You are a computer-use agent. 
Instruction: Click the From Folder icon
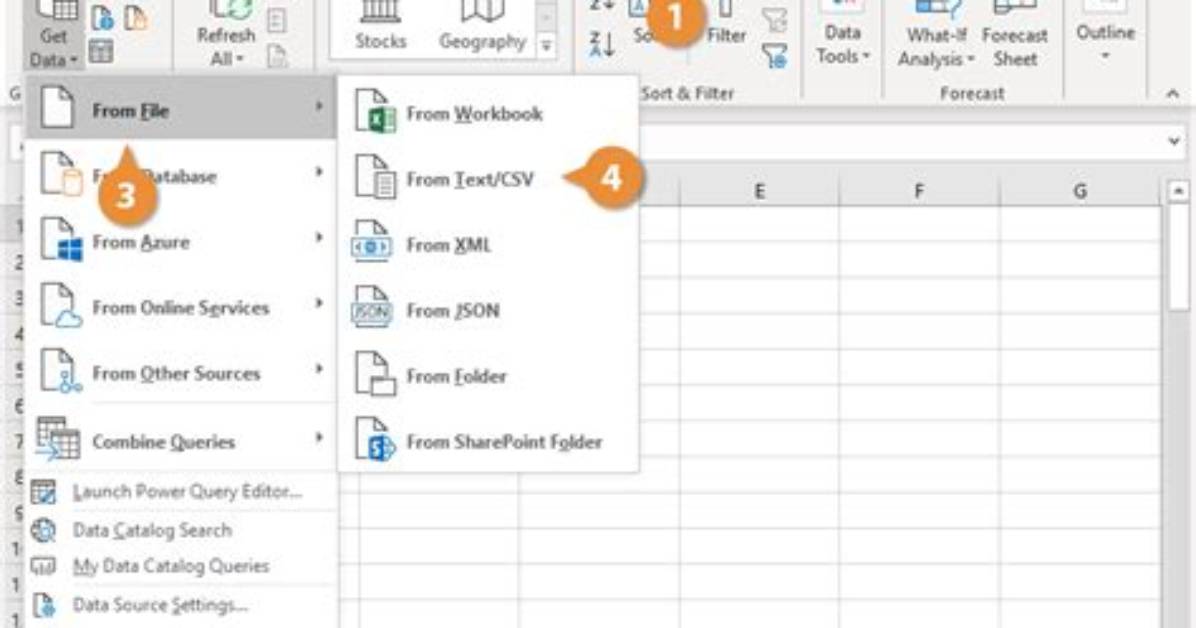(375, 375)
